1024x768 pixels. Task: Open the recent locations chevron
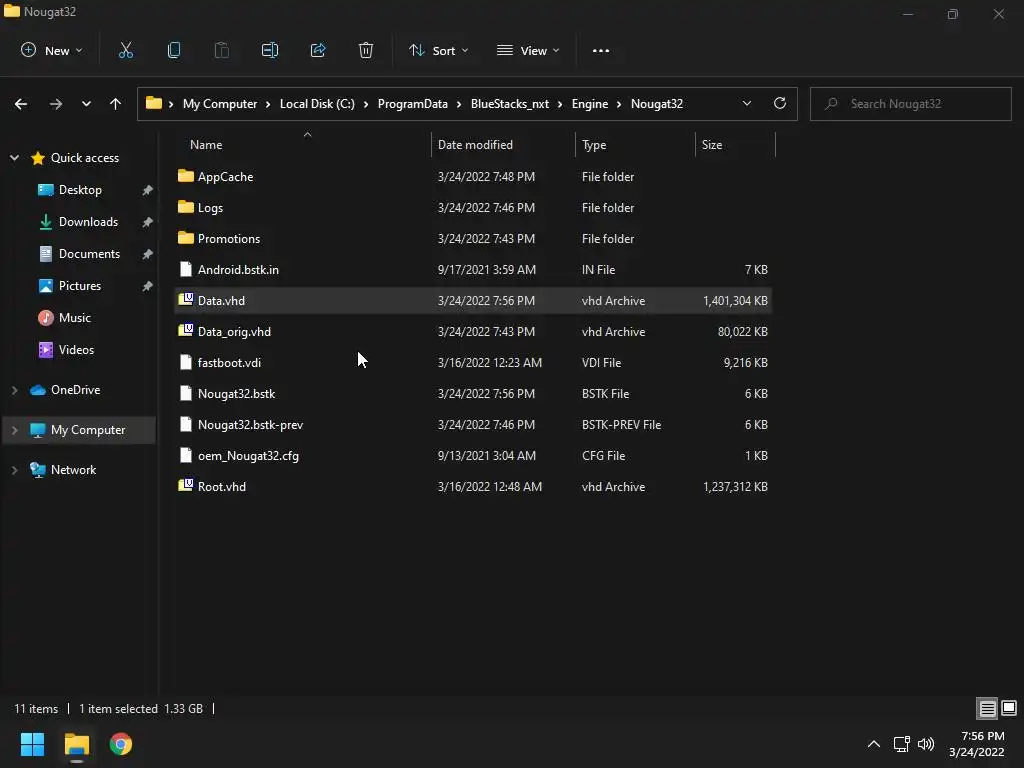pos(86,104)
